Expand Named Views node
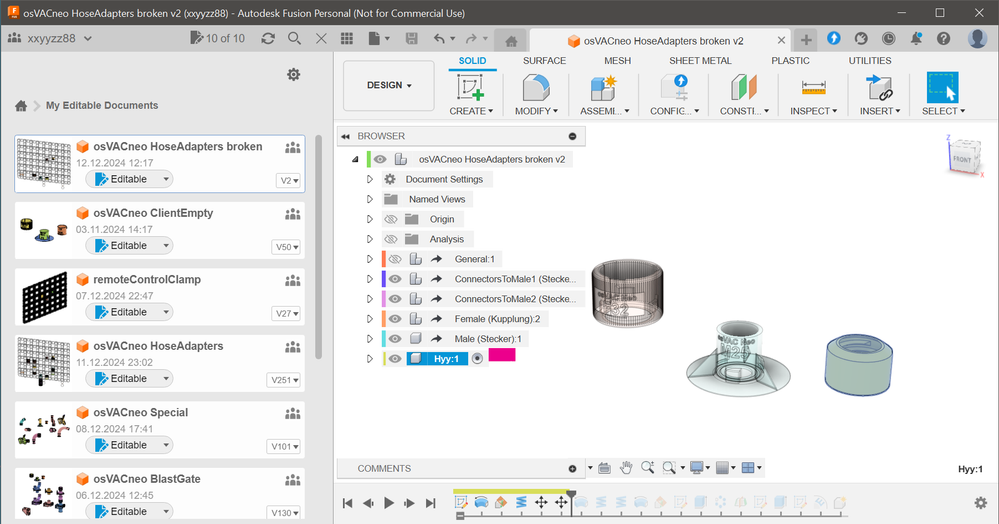Screen dimensions: 999x524 coord(370,200)
